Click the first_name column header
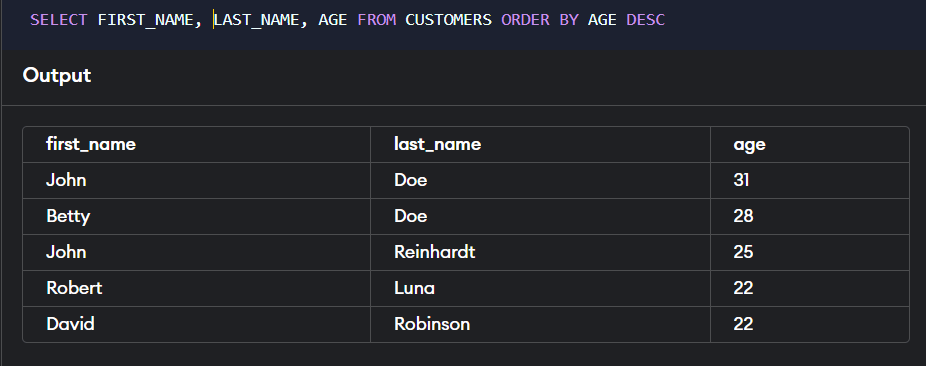 click(x=91, y=144)
